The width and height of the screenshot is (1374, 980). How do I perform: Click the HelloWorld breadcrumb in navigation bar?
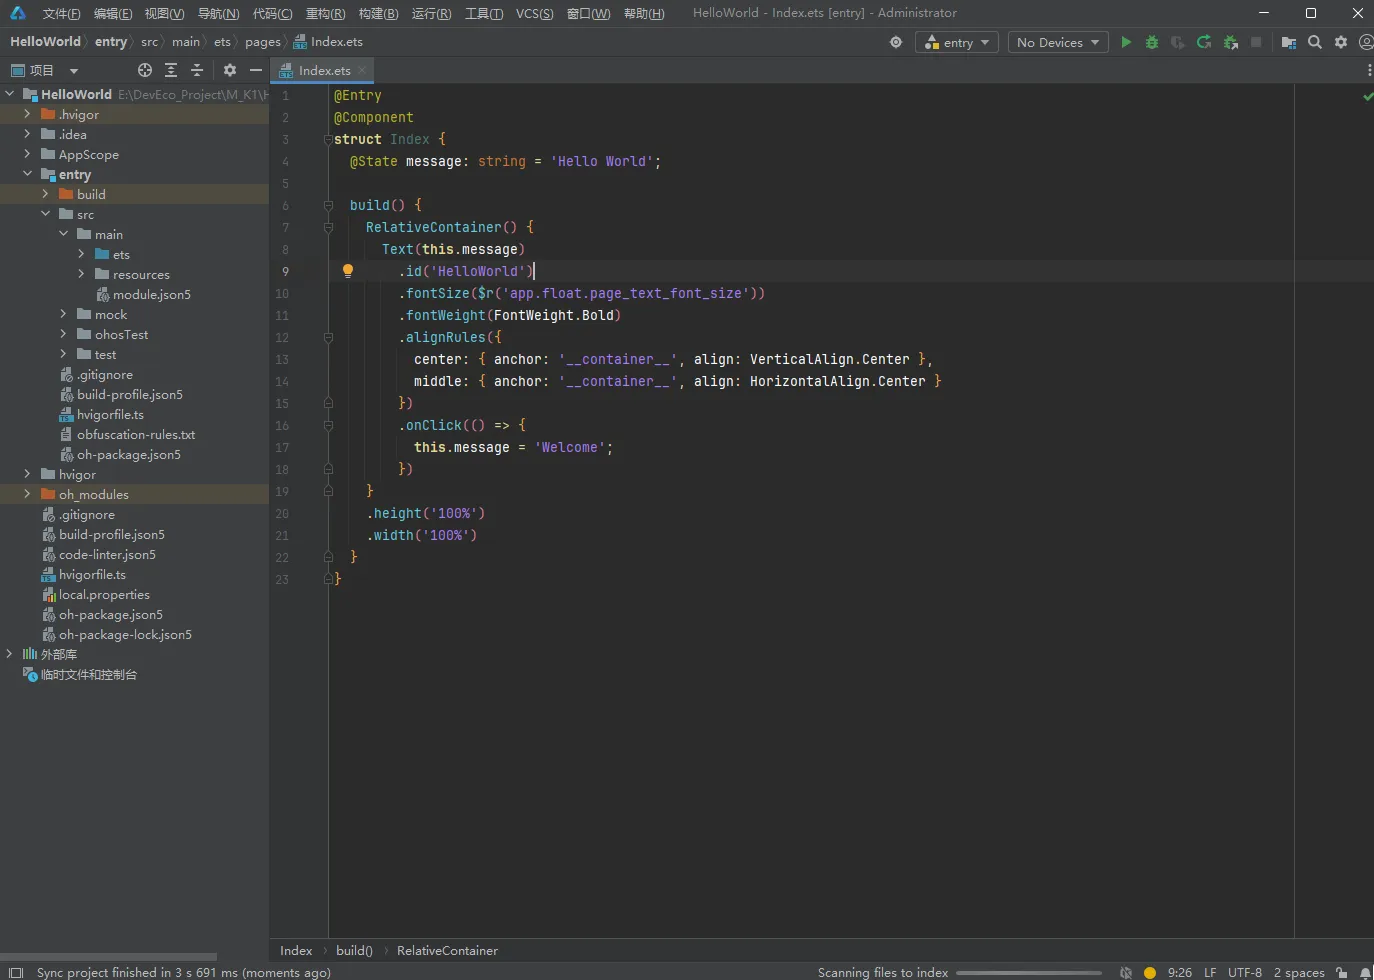45,42
